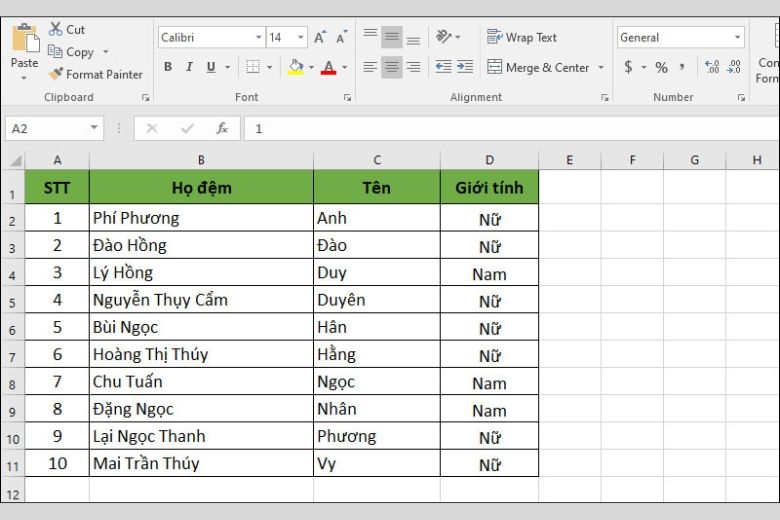Open General number format dropdown
Image resolution: width=780 pixels, height=520 pixels.
click(x=737, y=37)
